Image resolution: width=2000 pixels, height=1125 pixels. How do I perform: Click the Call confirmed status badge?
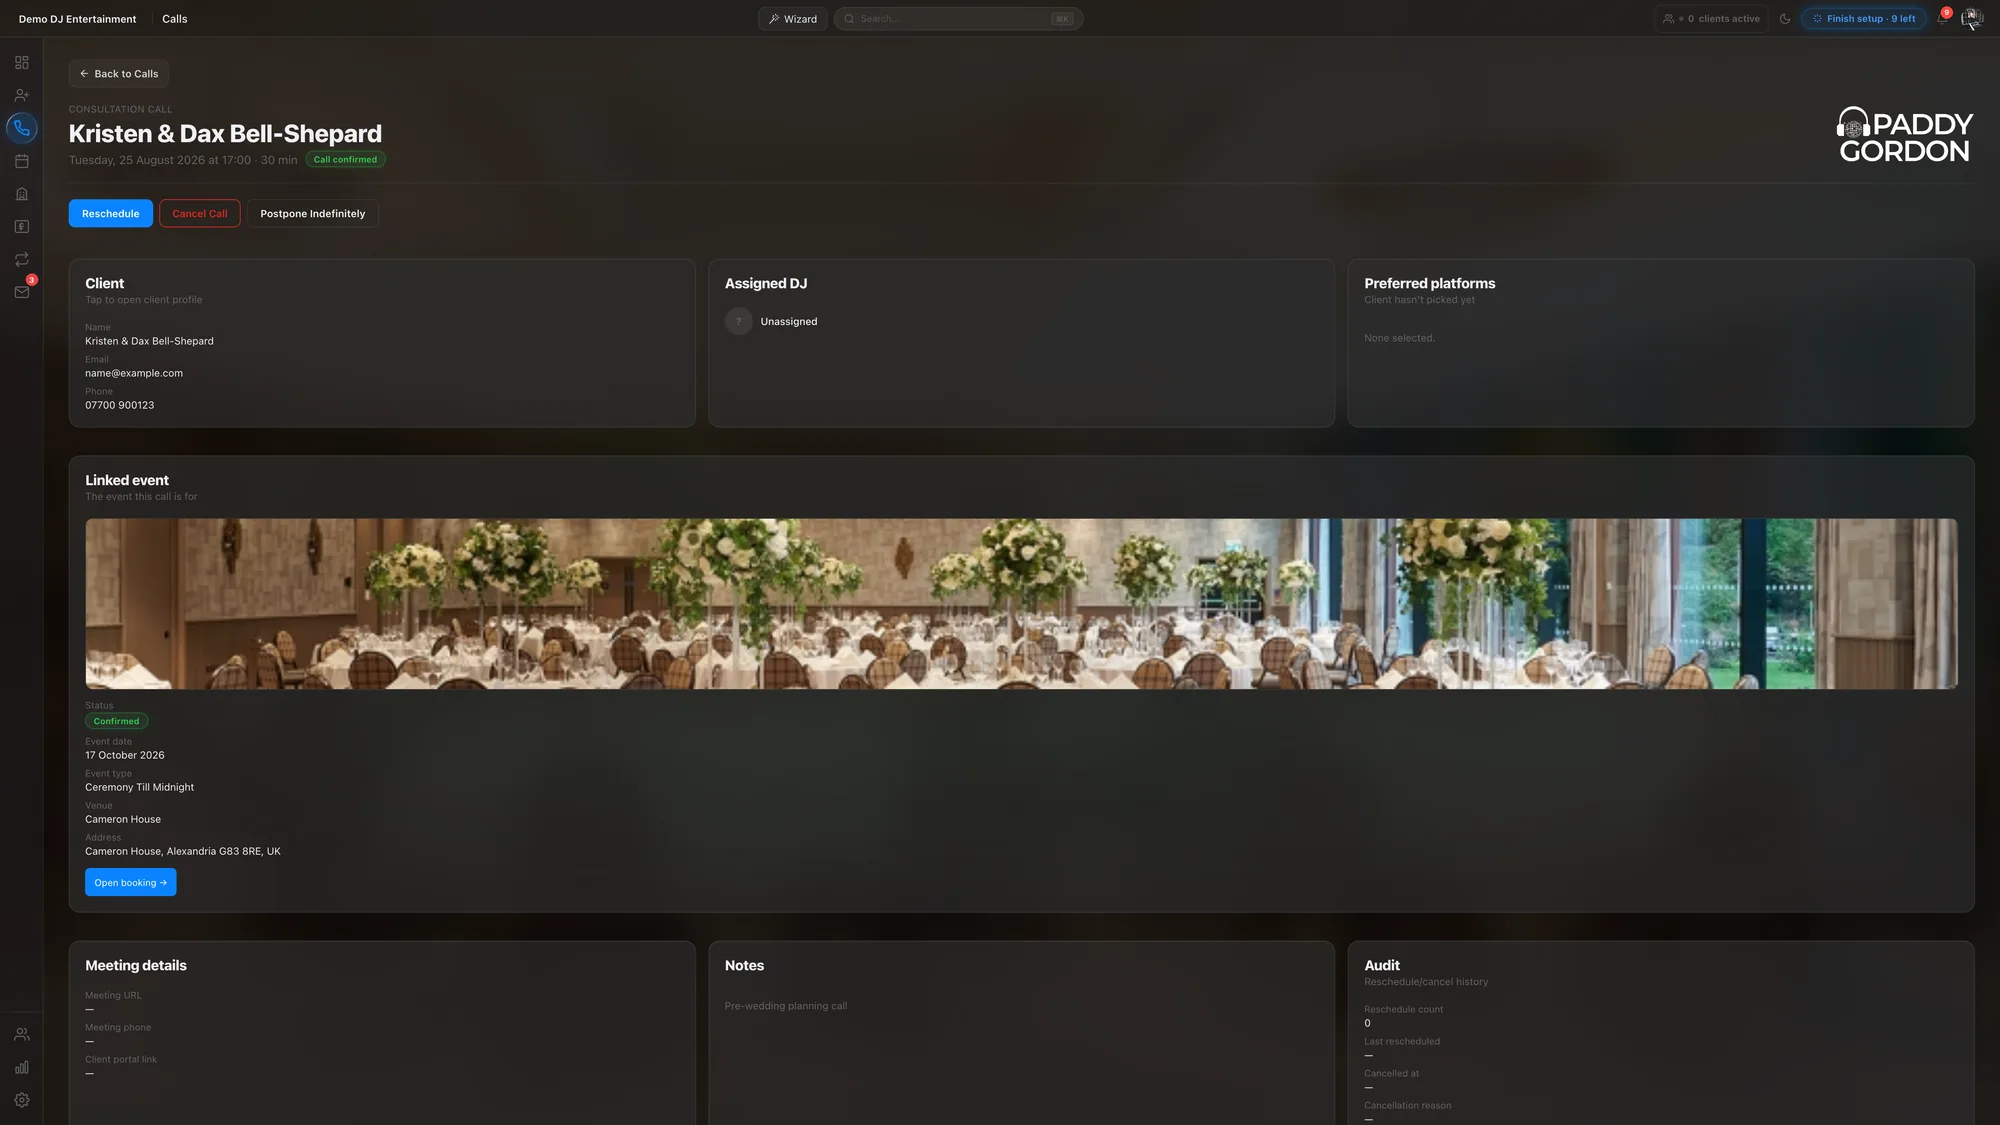pyautogui.click(x=345, y=160)
